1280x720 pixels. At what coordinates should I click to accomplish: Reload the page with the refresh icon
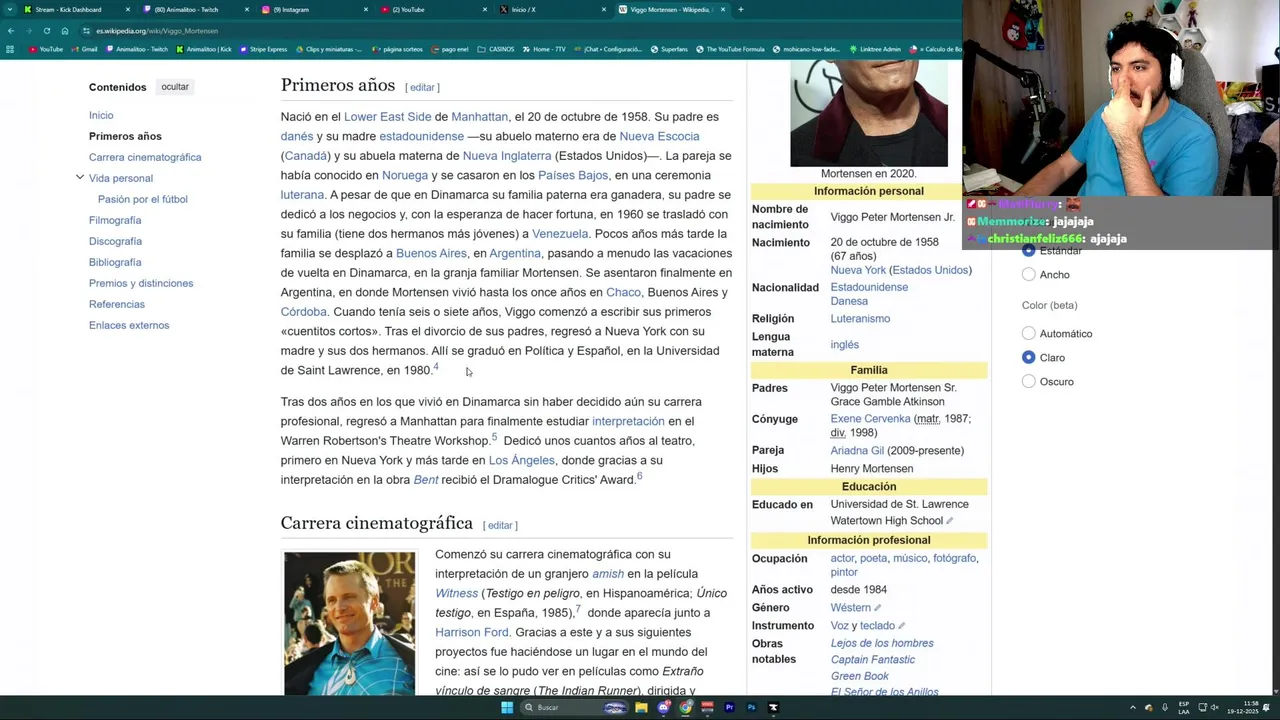pos(46,31)
